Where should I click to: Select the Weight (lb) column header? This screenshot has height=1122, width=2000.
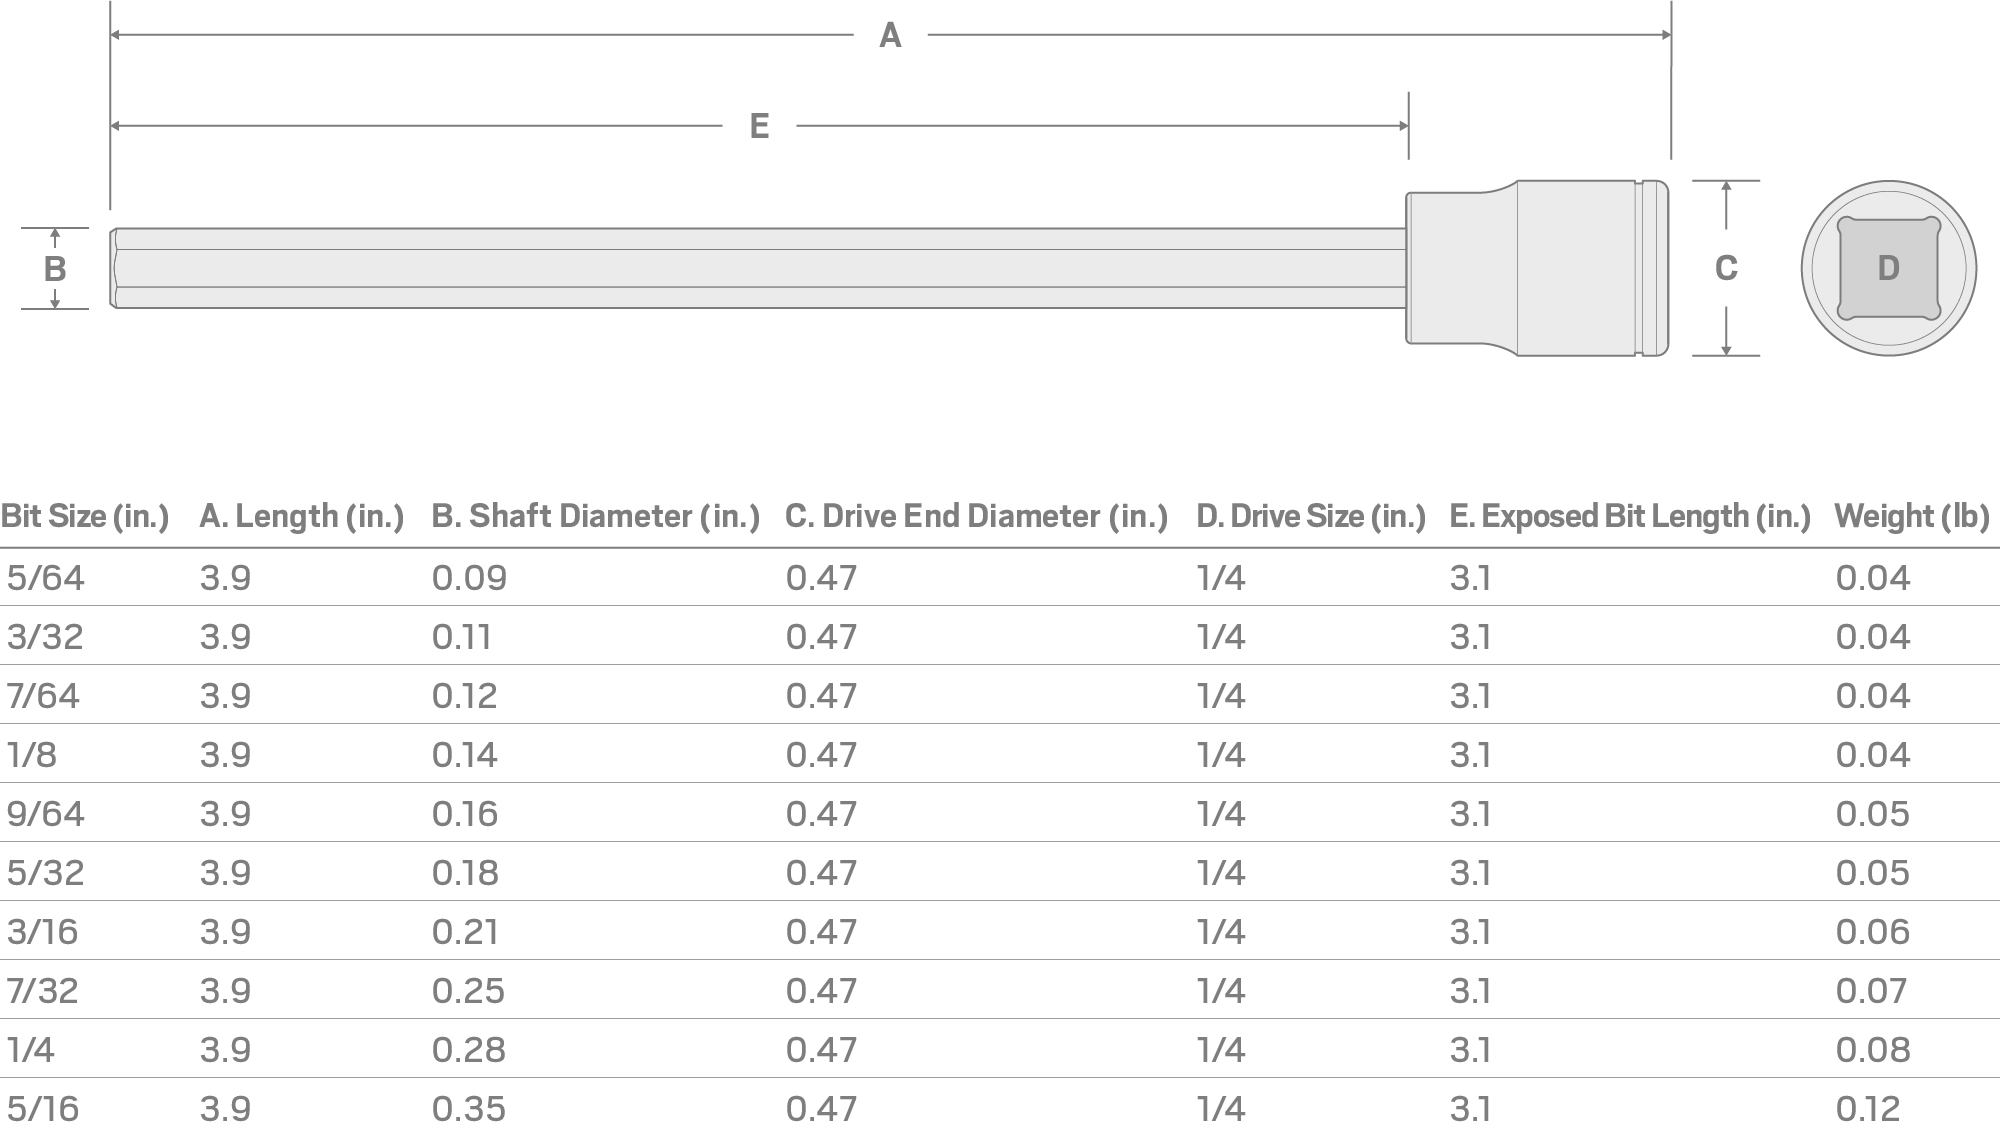(1912, 516)
